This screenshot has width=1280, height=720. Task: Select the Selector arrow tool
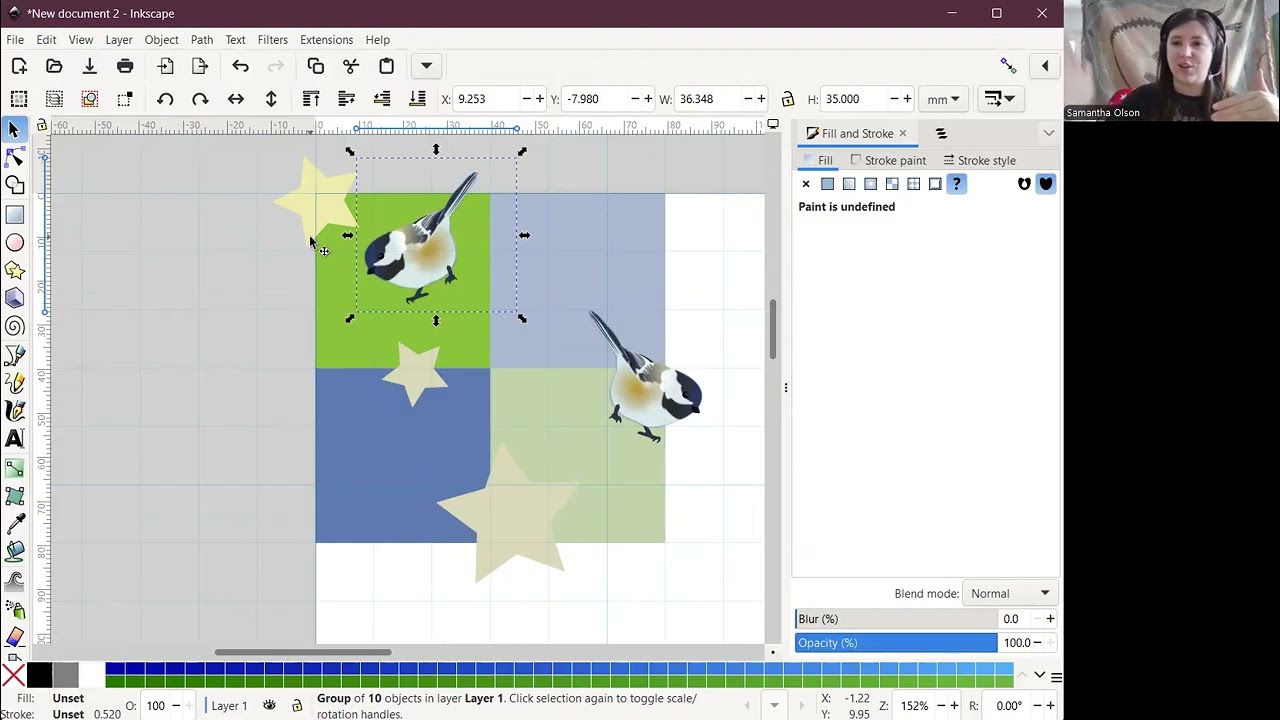click(x=14, y=130)
